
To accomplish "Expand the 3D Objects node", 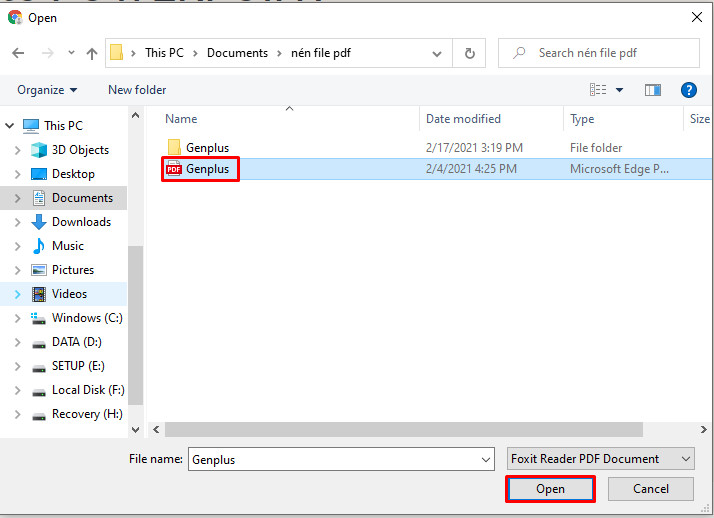I will (17, 150).
